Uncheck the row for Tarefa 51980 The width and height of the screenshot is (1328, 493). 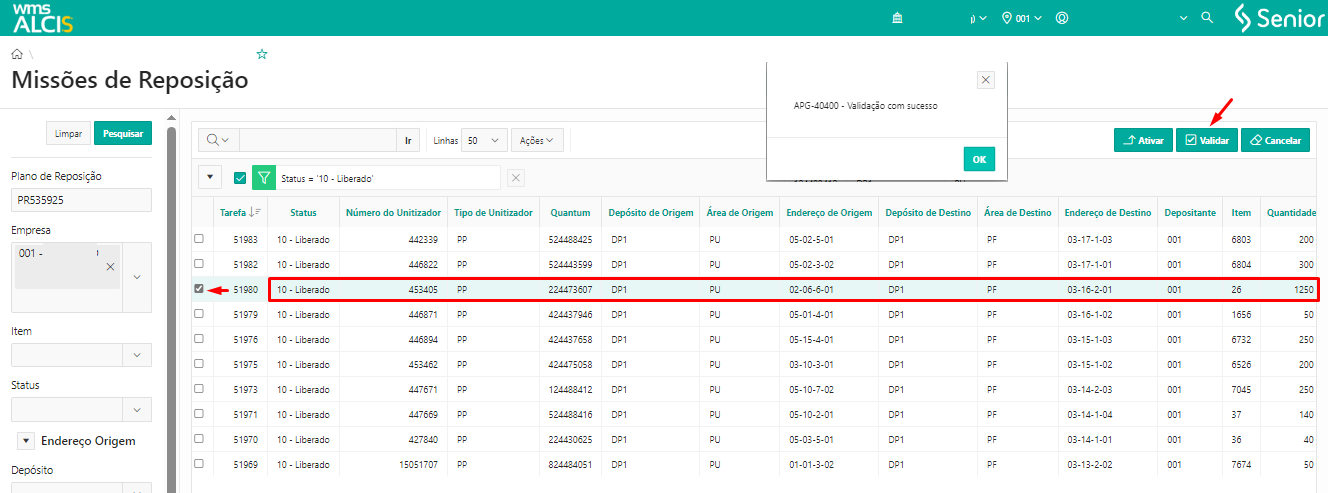click(x=199, y=289)
